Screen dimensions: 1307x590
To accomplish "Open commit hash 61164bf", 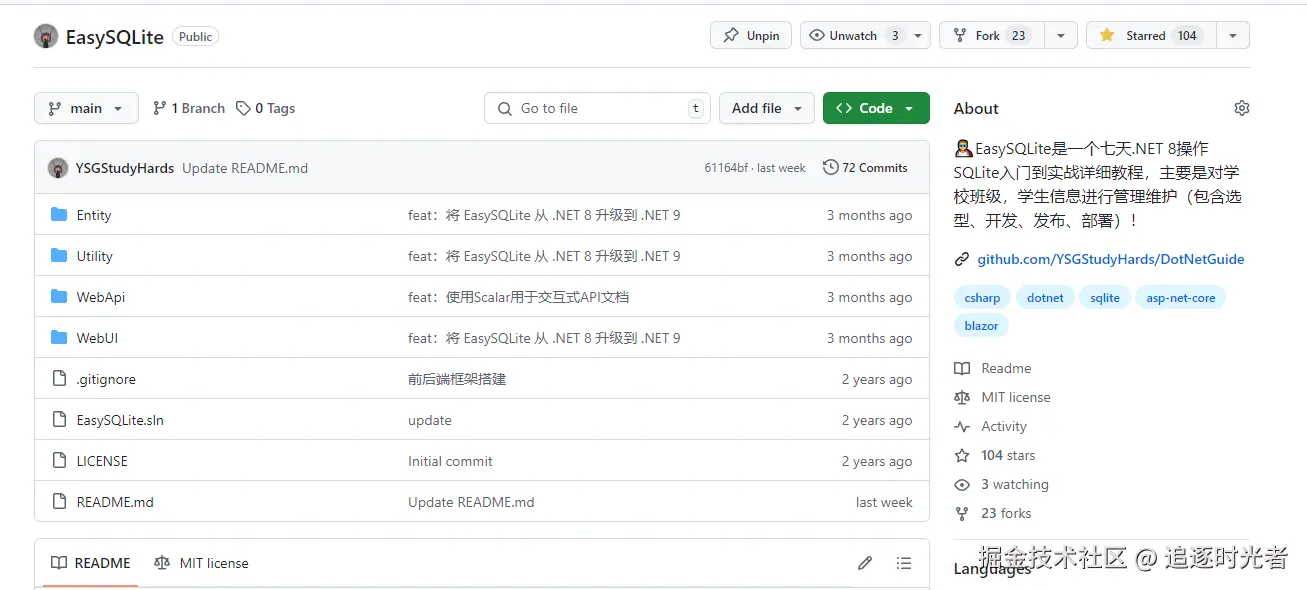I will click(726, 168).
